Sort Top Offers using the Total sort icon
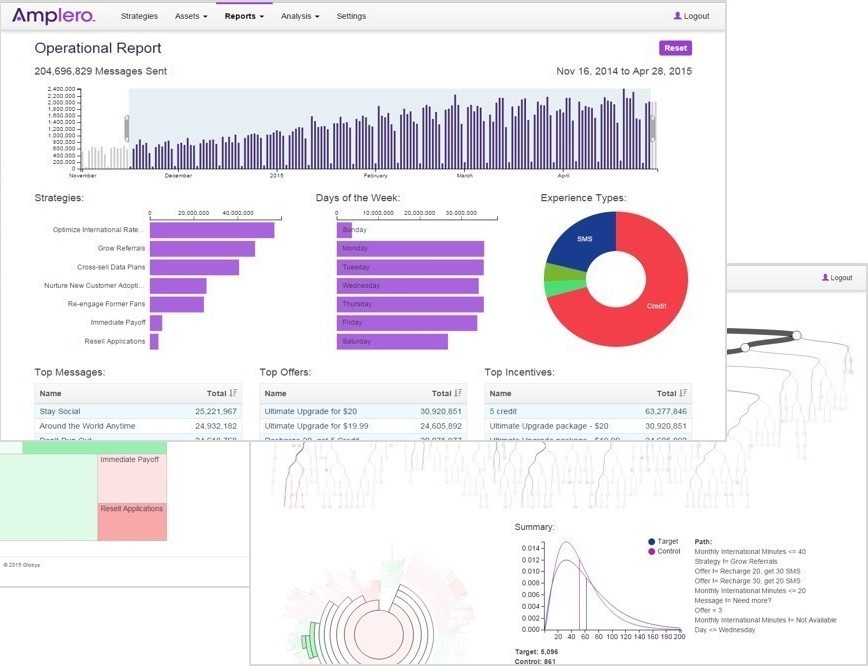 [458, 394]
